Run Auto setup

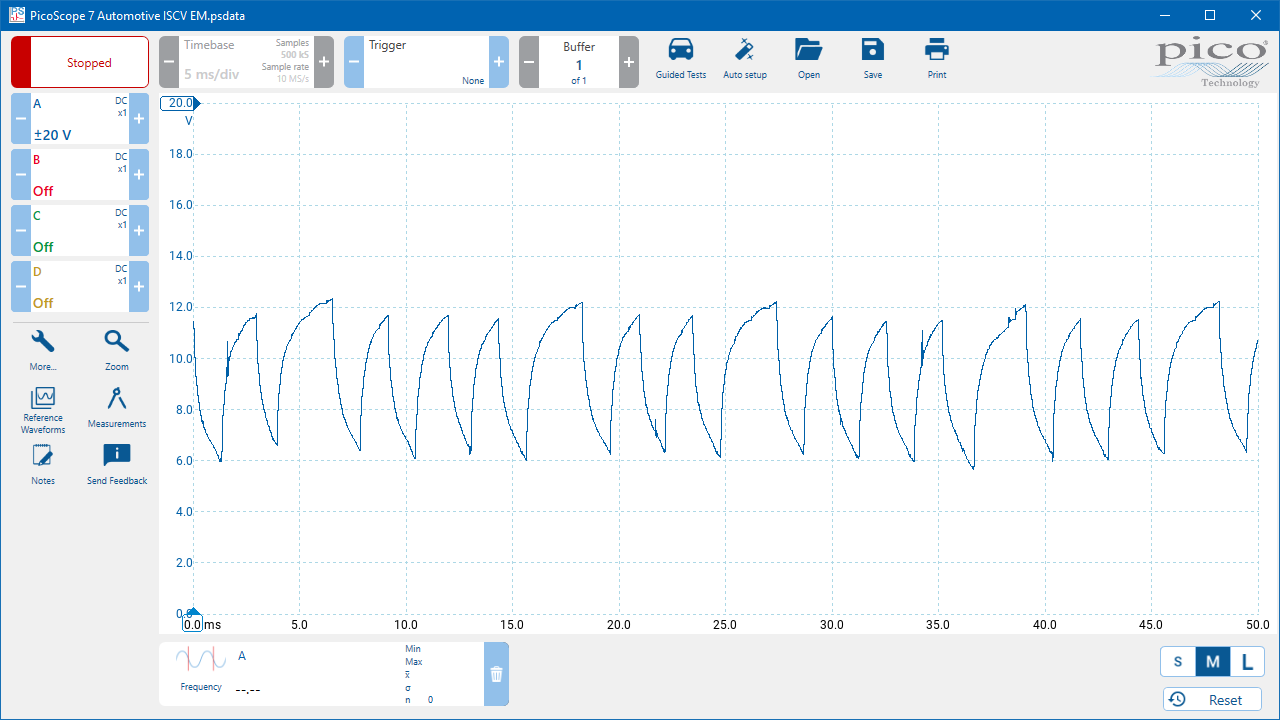744,59
